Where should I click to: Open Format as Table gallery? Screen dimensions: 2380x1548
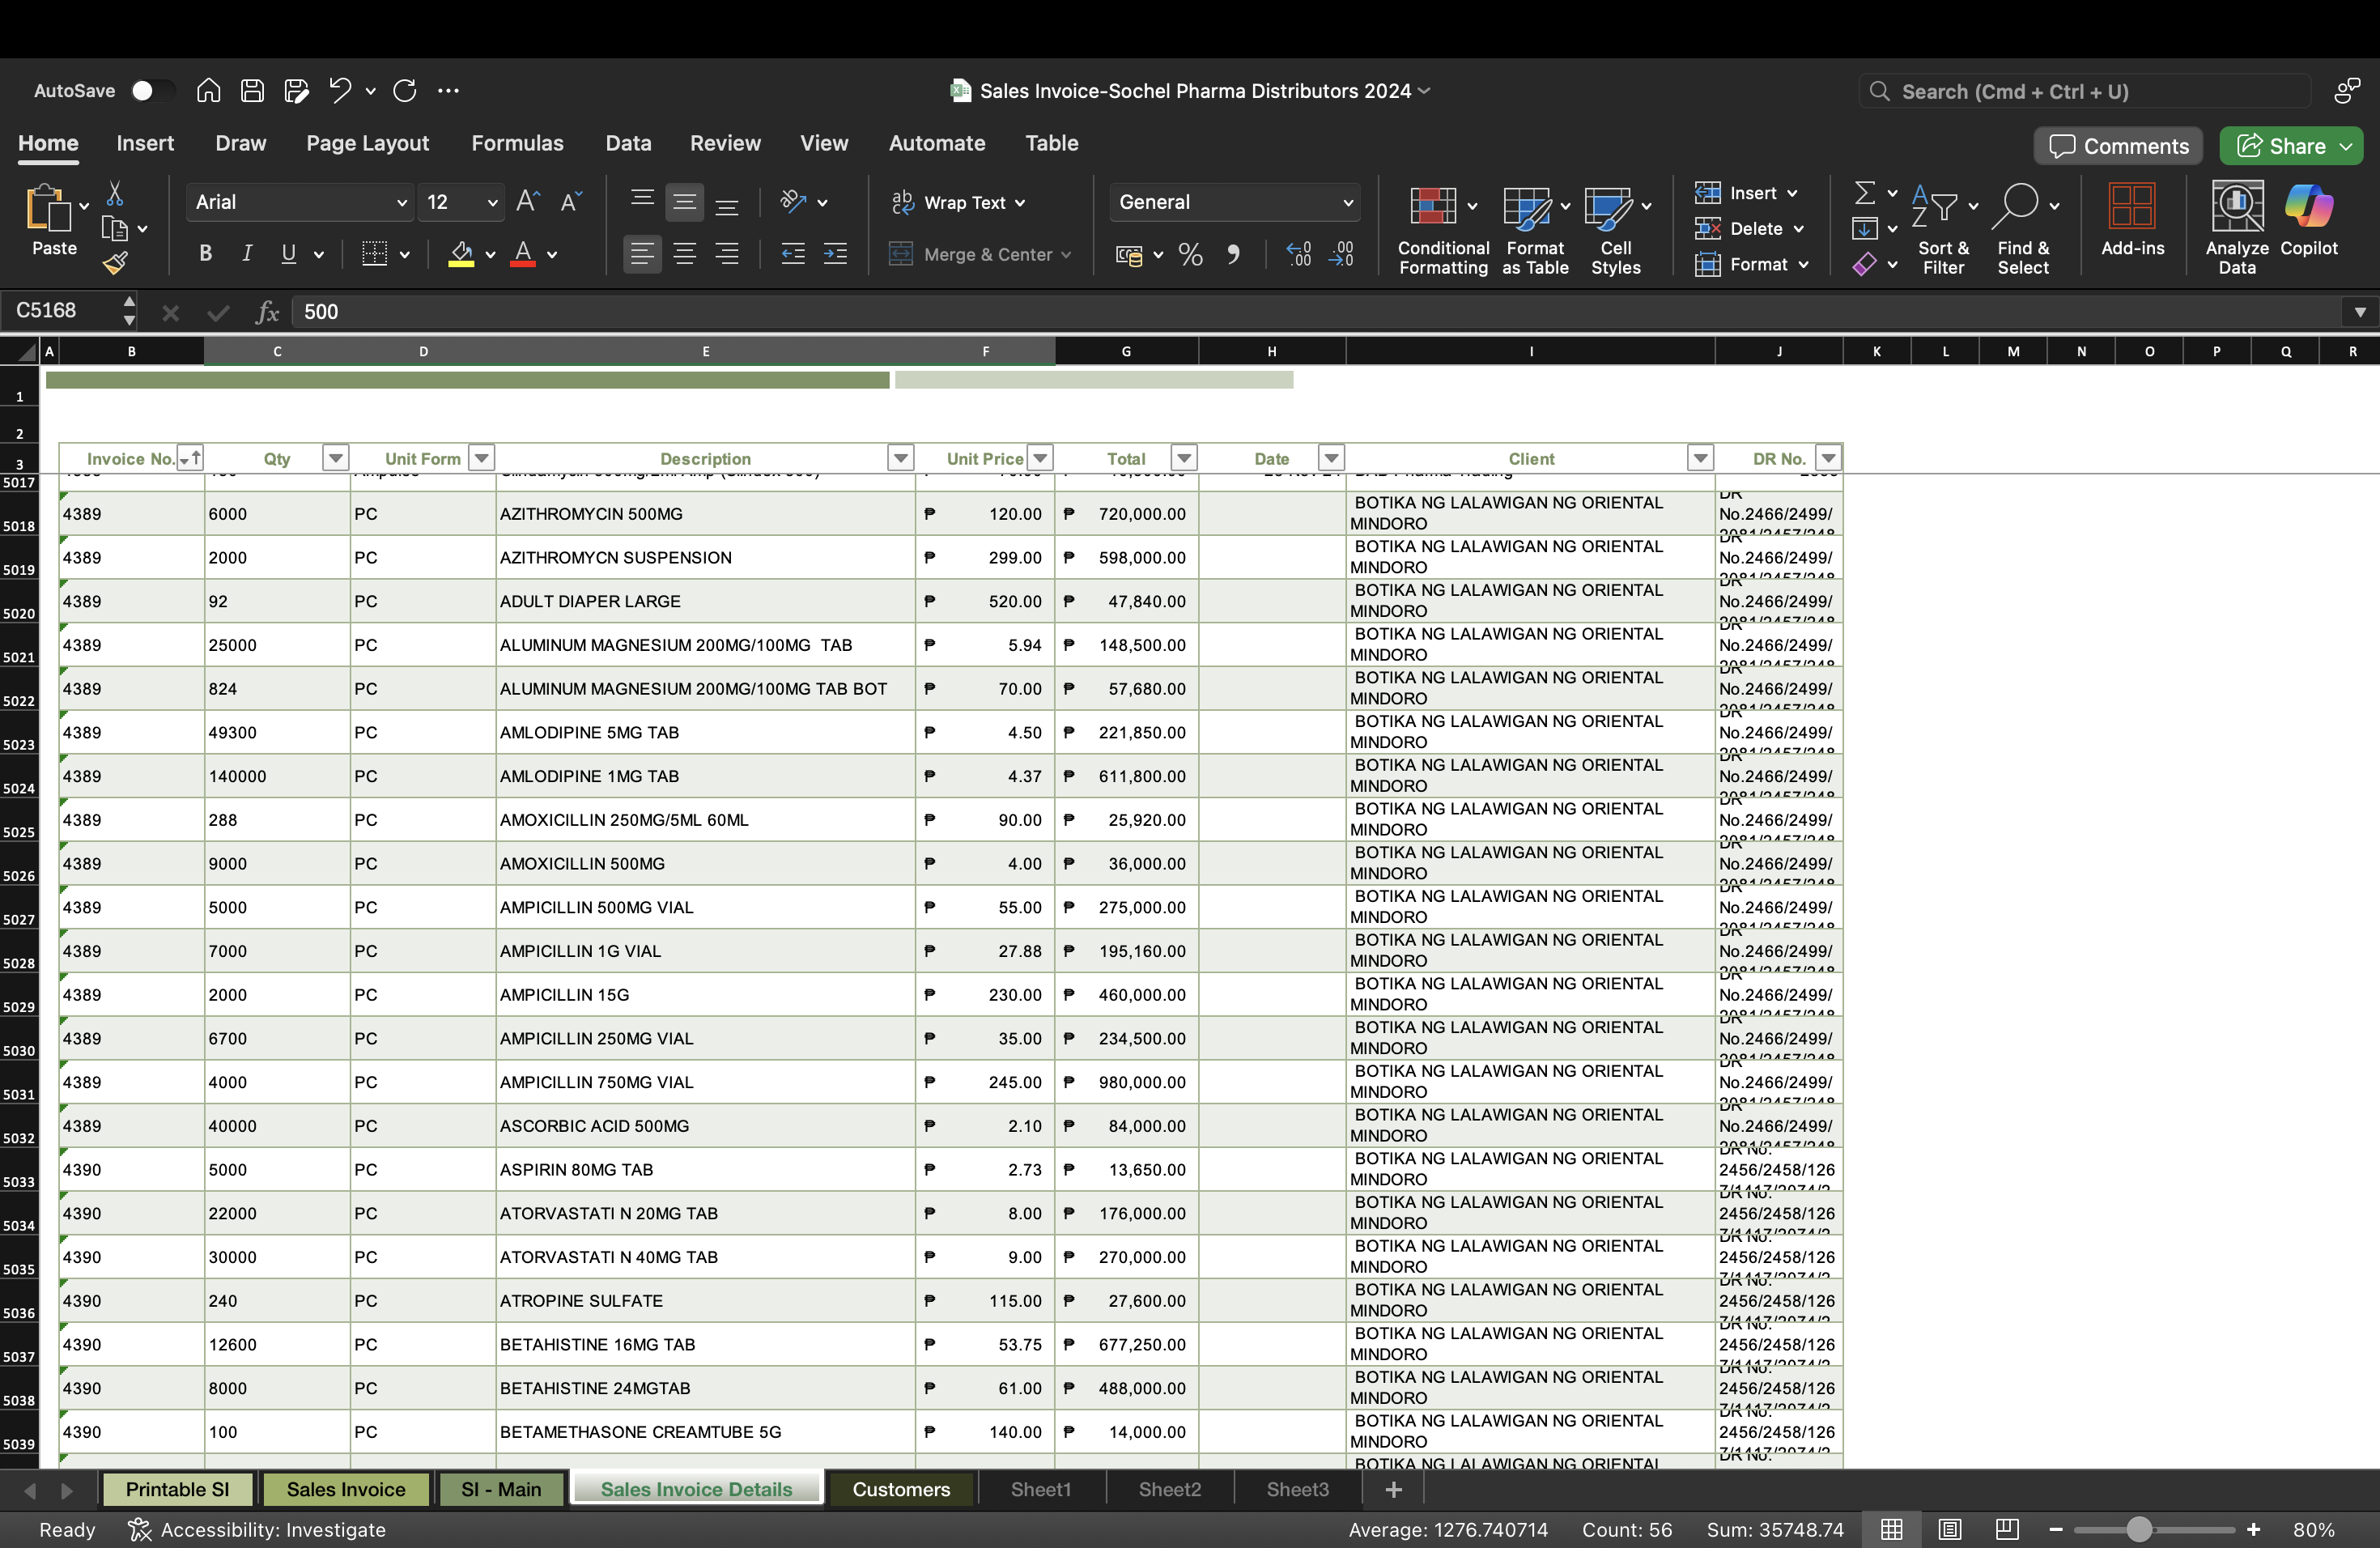coord(1535,230)
